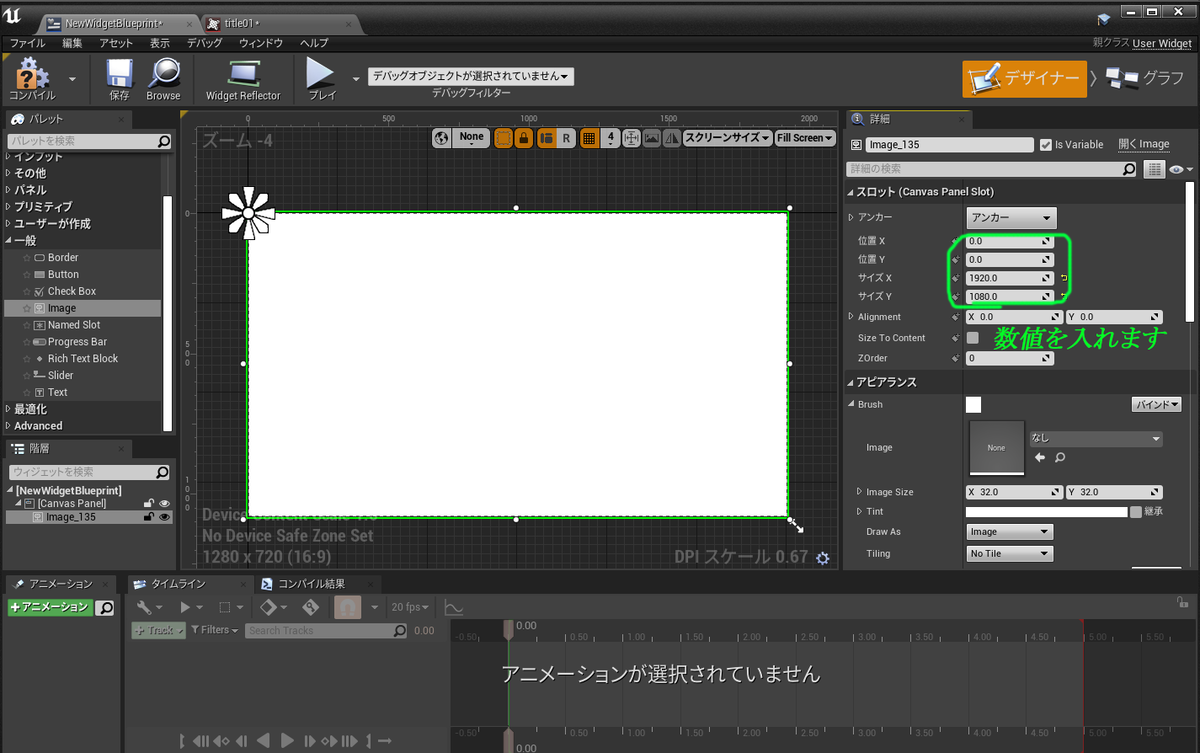The width and height of the screenshot is (1200, 753).
Task: Start Play with the arrow icon
Action: (x=321, y=74)
